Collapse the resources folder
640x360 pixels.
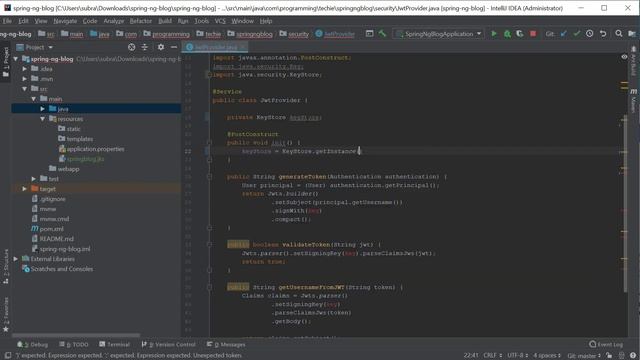43,119
